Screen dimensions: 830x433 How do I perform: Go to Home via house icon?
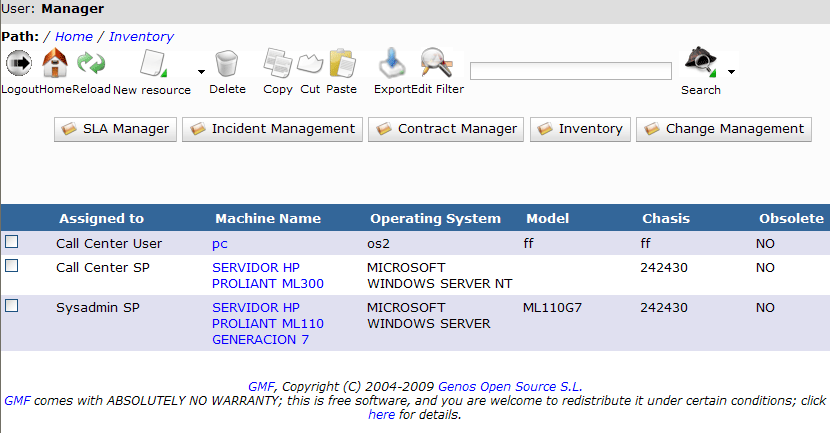point(55,62)
